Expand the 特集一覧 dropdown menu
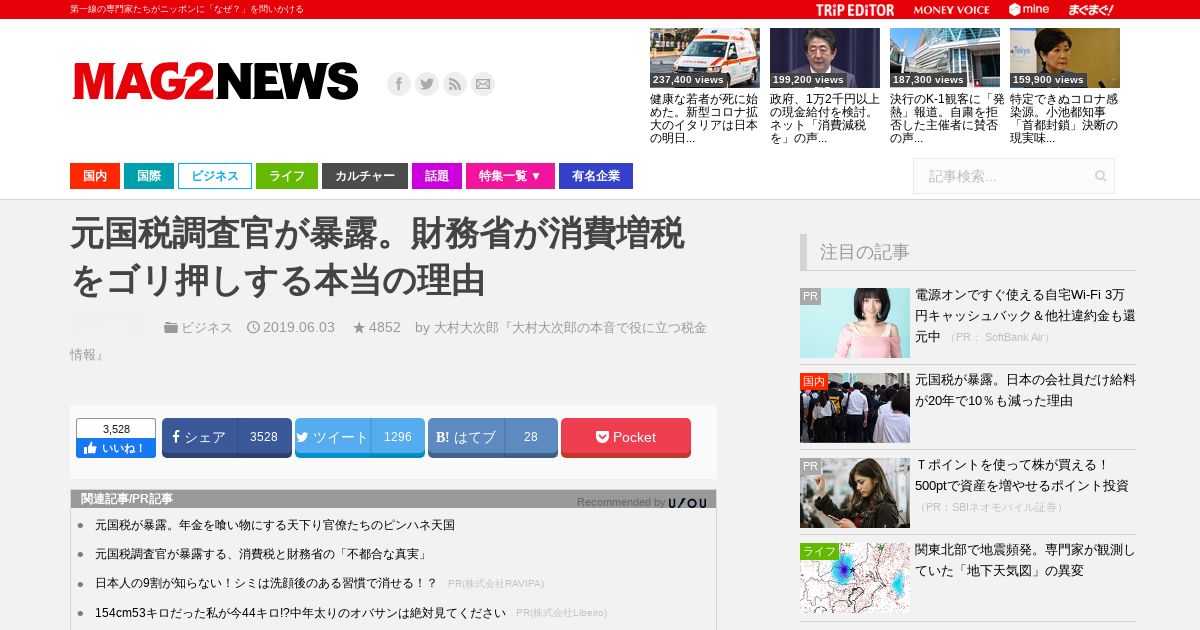1200x630 pixels. (510, 176)
